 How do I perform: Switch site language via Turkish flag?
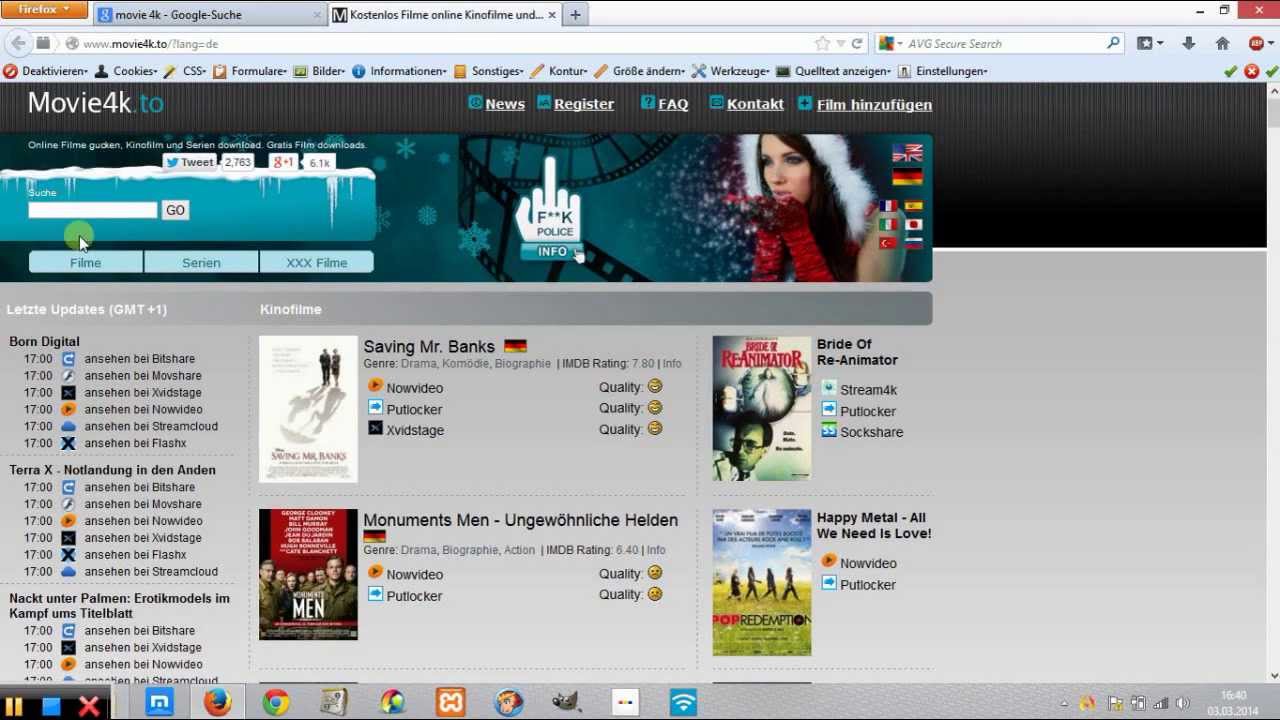click(x=887, y=243)
